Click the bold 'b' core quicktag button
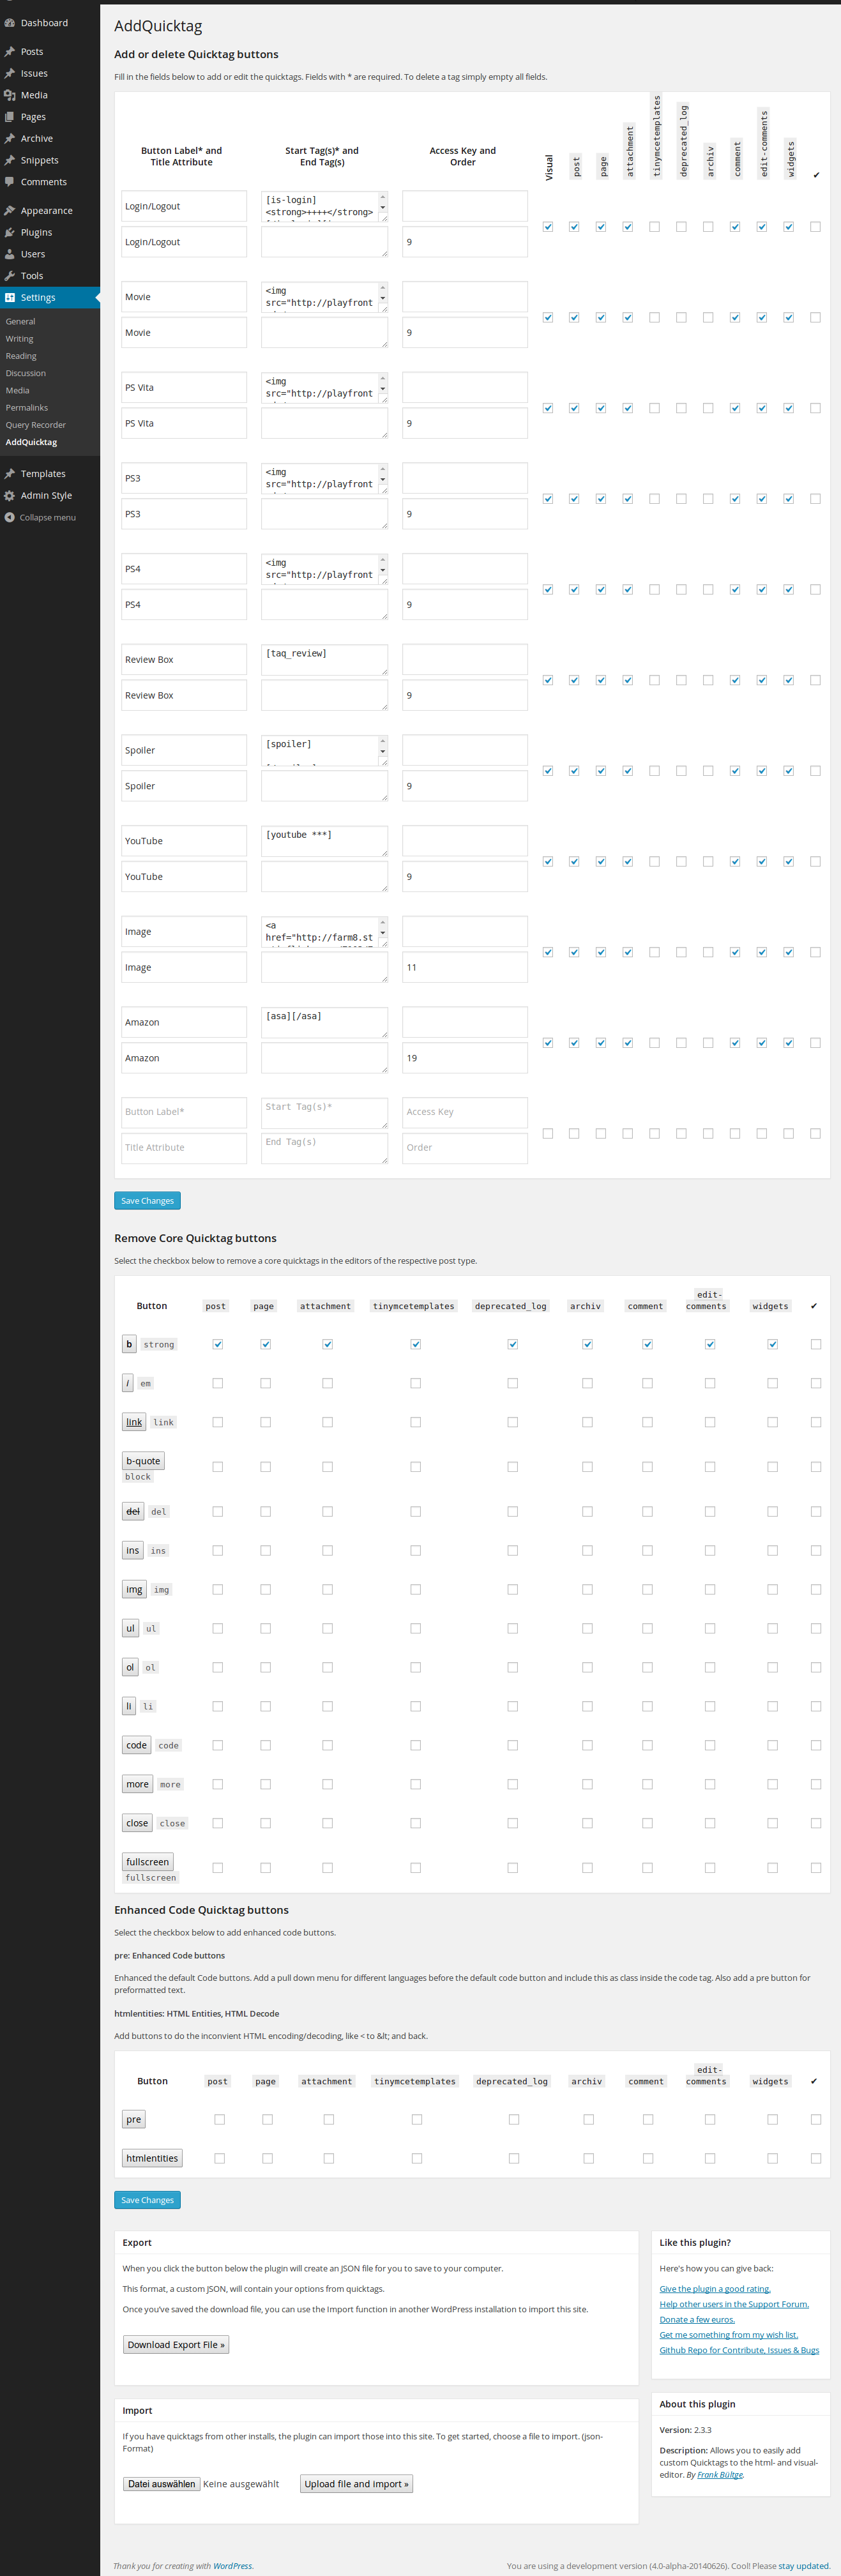Image resolution: width=841 pixels, height=2576 pixels. point(129,1344)
